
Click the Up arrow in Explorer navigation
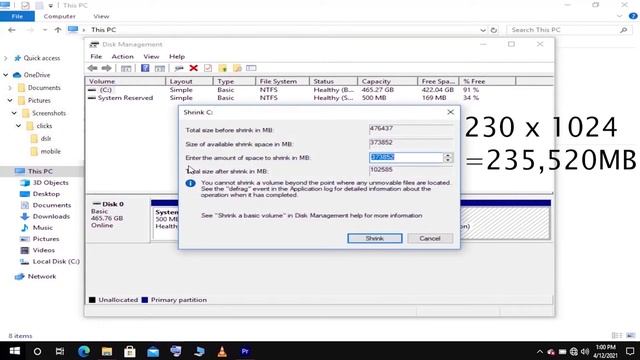[x=58, y=30]
